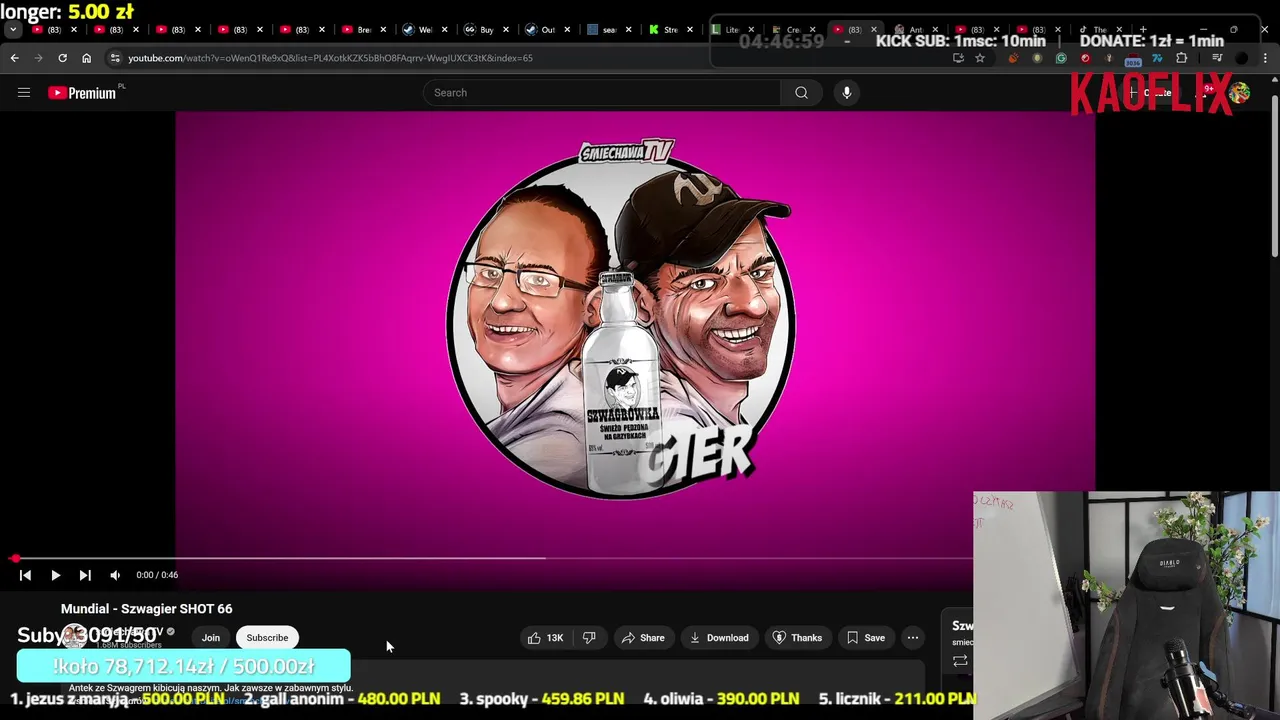Open the YouTube account avatar menu

(x=1240, y=93)
